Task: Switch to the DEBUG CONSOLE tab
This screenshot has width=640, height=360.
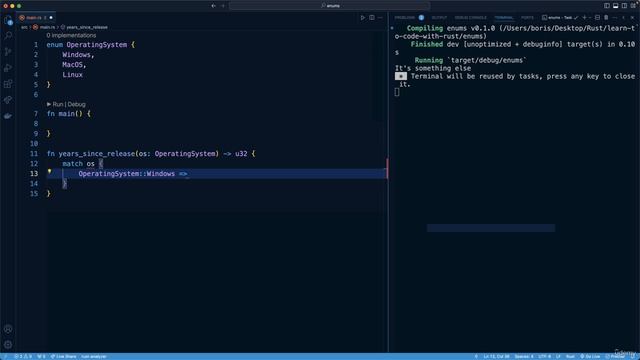Action: click(470, 18)
